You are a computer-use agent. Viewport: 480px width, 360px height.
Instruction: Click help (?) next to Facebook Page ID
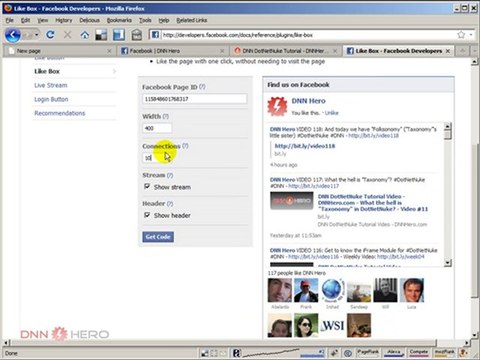(202, 87)
